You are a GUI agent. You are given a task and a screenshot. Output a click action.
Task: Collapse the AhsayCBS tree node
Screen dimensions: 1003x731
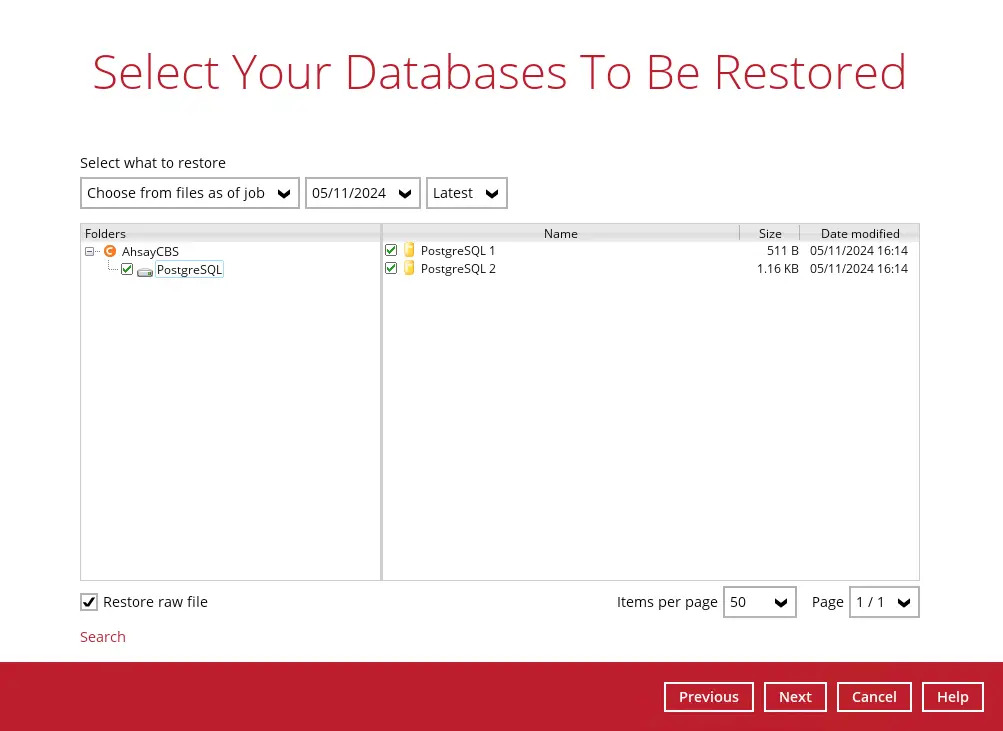[90, 252]
